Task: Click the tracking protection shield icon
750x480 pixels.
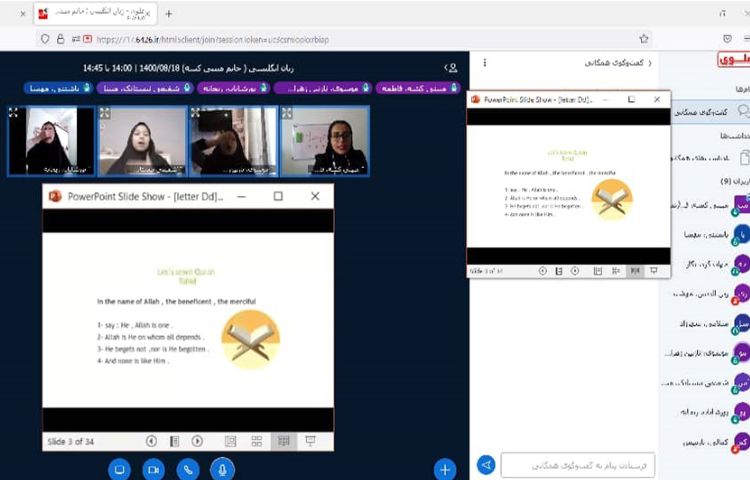Action: (x=45, y=39)
